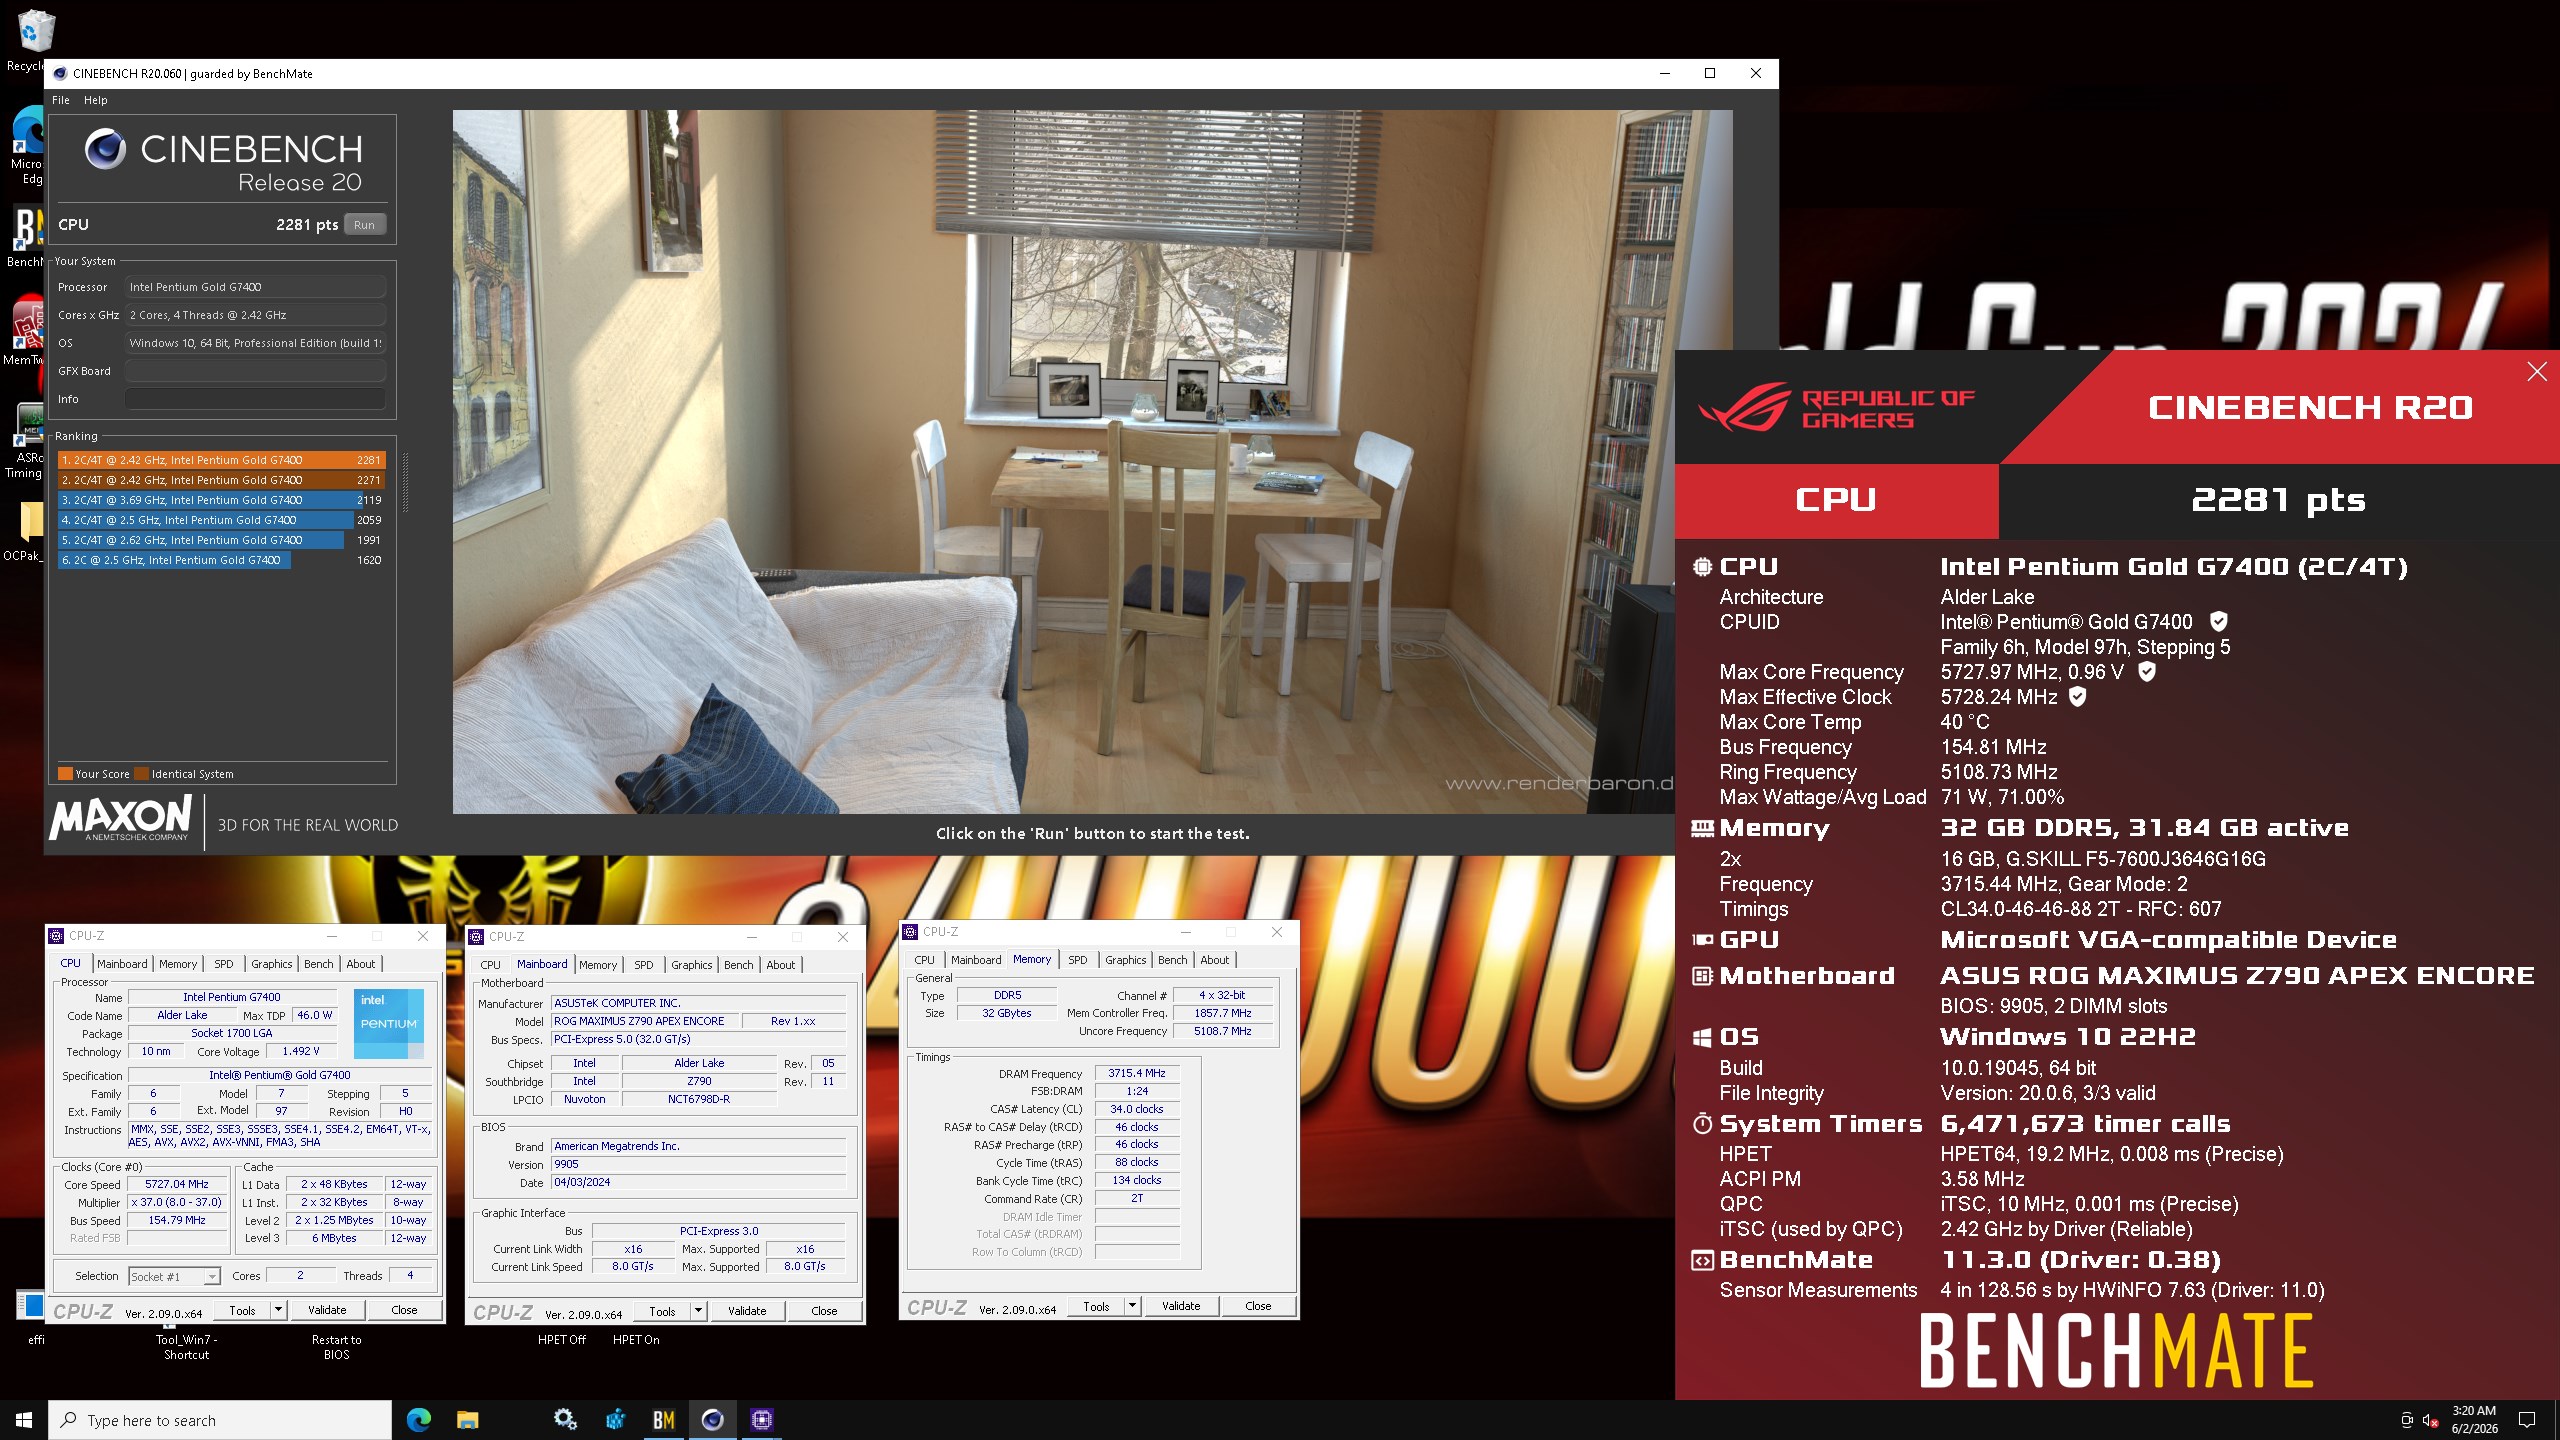The width and height of the screenshot is (2560, 1440).
Task: Click the muted volume tray icon
Action: coord(2431,1420)
